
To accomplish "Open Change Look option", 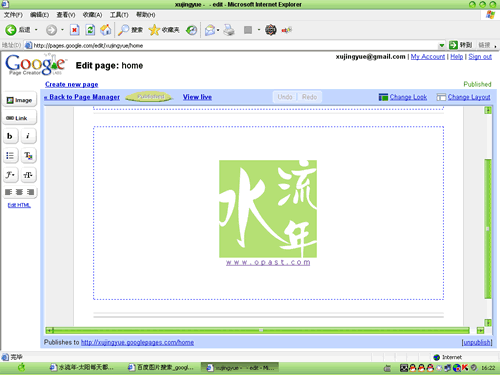I will pos(403,97).
